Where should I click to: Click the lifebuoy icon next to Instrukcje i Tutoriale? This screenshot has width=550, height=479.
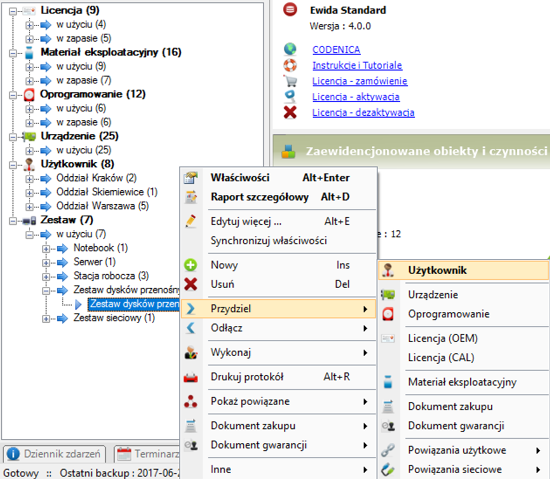pyautogui.click(x=290, y=65)
